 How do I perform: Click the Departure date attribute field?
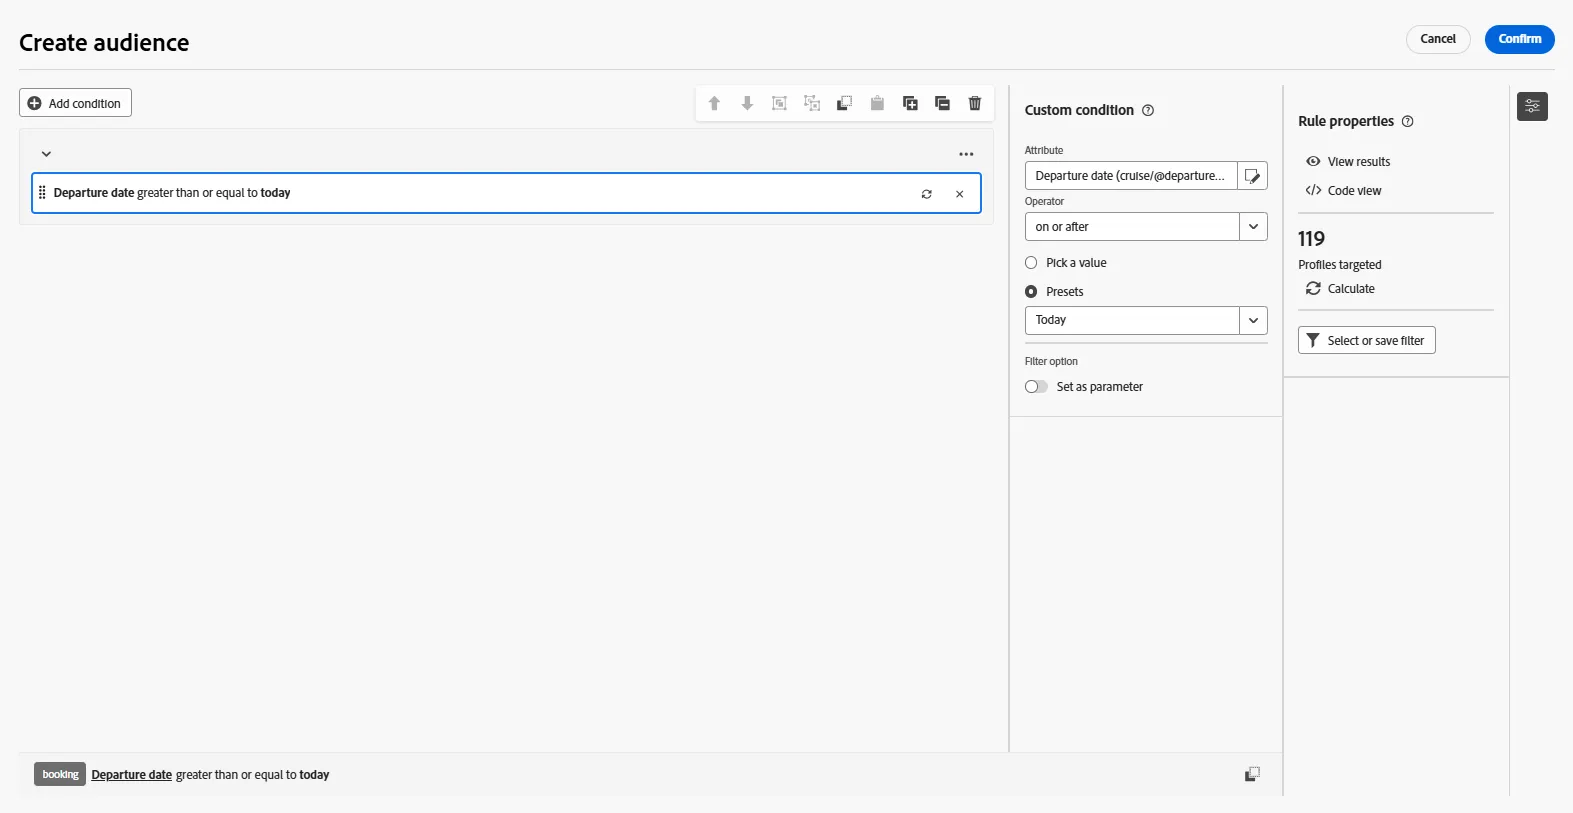click(x=1131, y=176)
